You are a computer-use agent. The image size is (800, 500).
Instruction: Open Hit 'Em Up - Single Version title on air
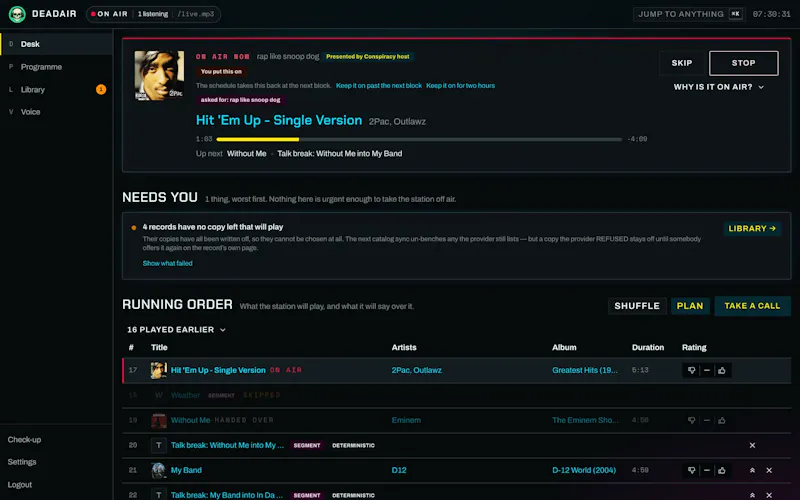[279, 120]
